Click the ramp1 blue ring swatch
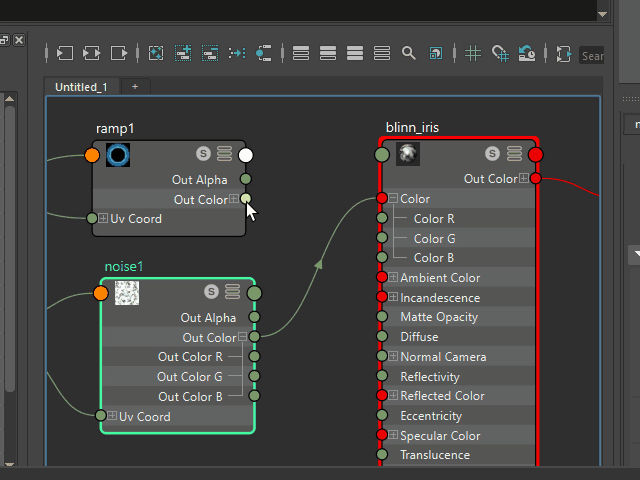The height and width of the screenshot is (480, 640). tap(119, 155)
